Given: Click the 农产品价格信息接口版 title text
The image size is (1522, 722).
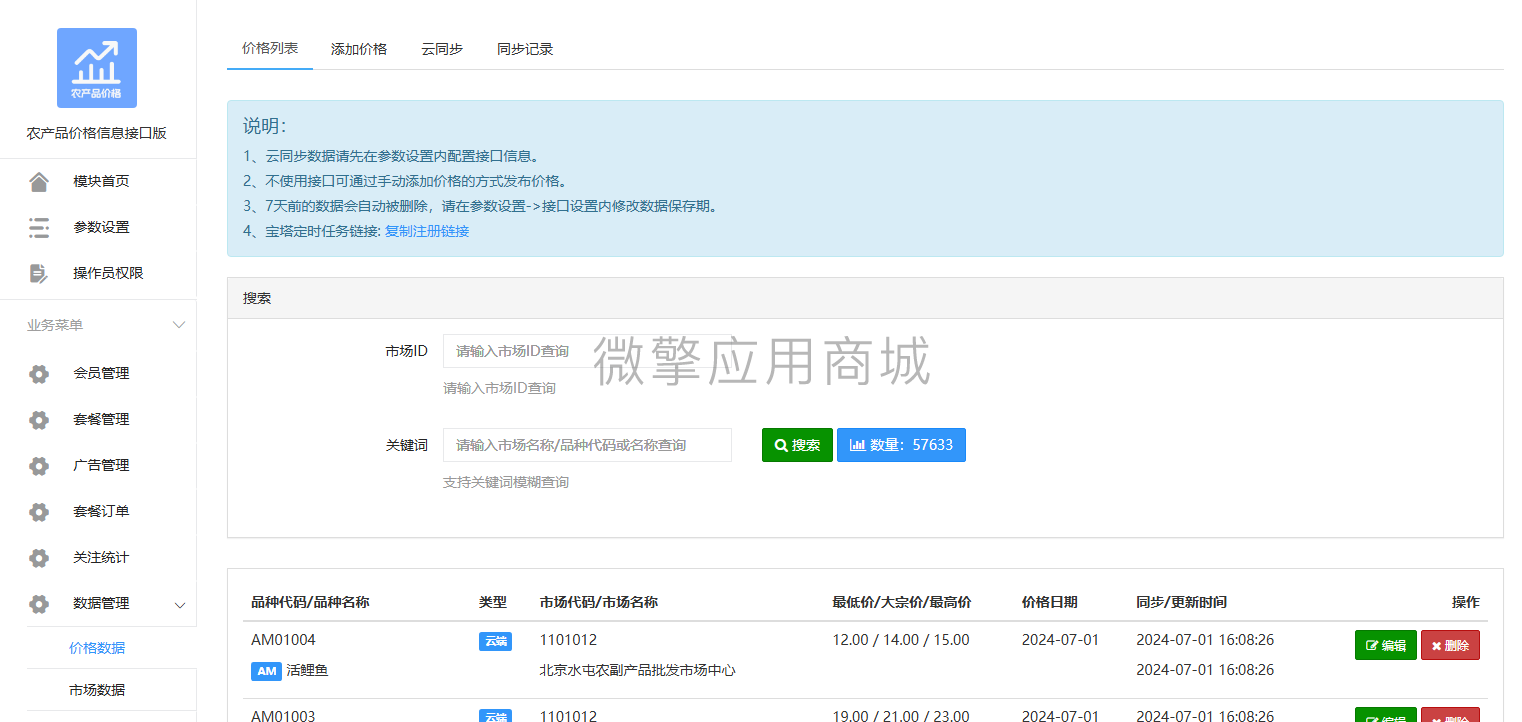Looking at the screenshot, I should (x=97, y=133).
